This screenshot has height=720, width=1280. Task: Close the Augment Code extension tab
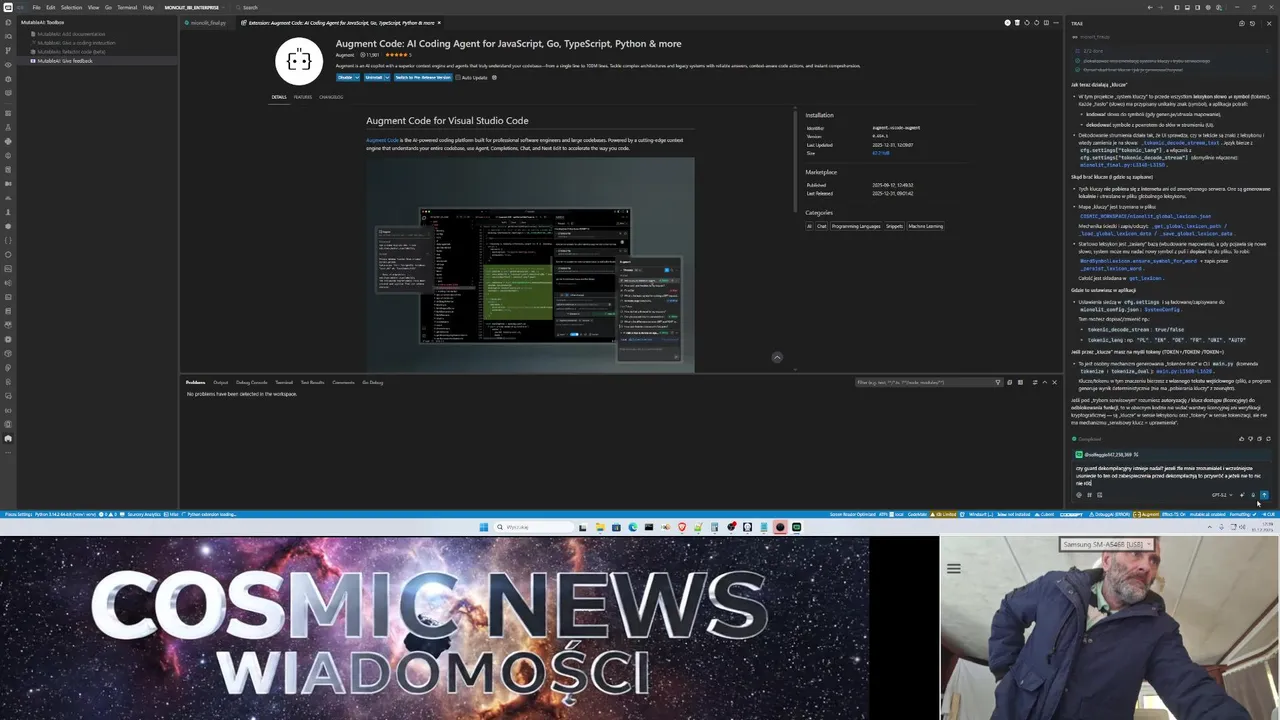click(x=439, y=22)
